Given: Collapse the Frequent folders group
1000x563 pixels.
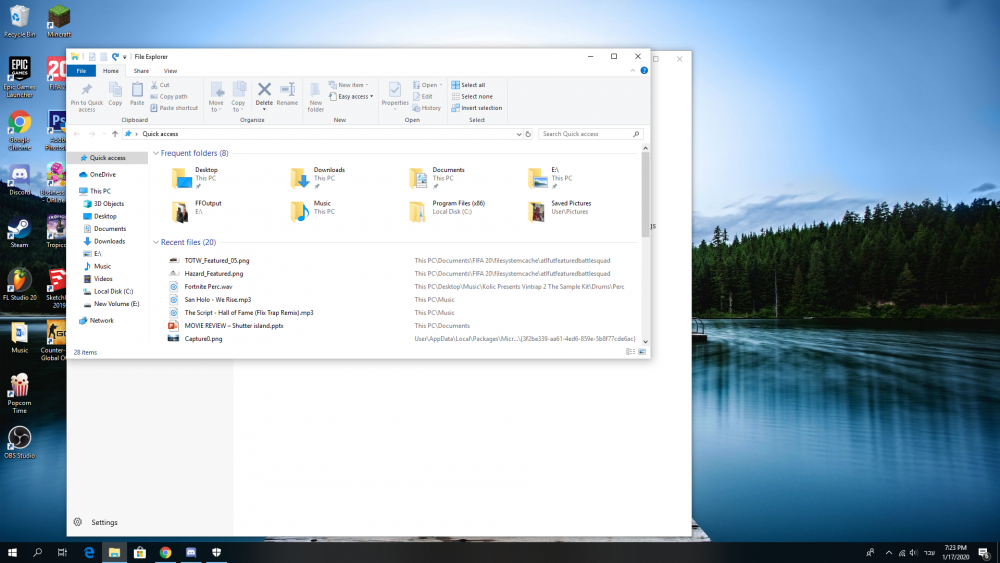Looking at the screenshot, I should pos(156,153).
